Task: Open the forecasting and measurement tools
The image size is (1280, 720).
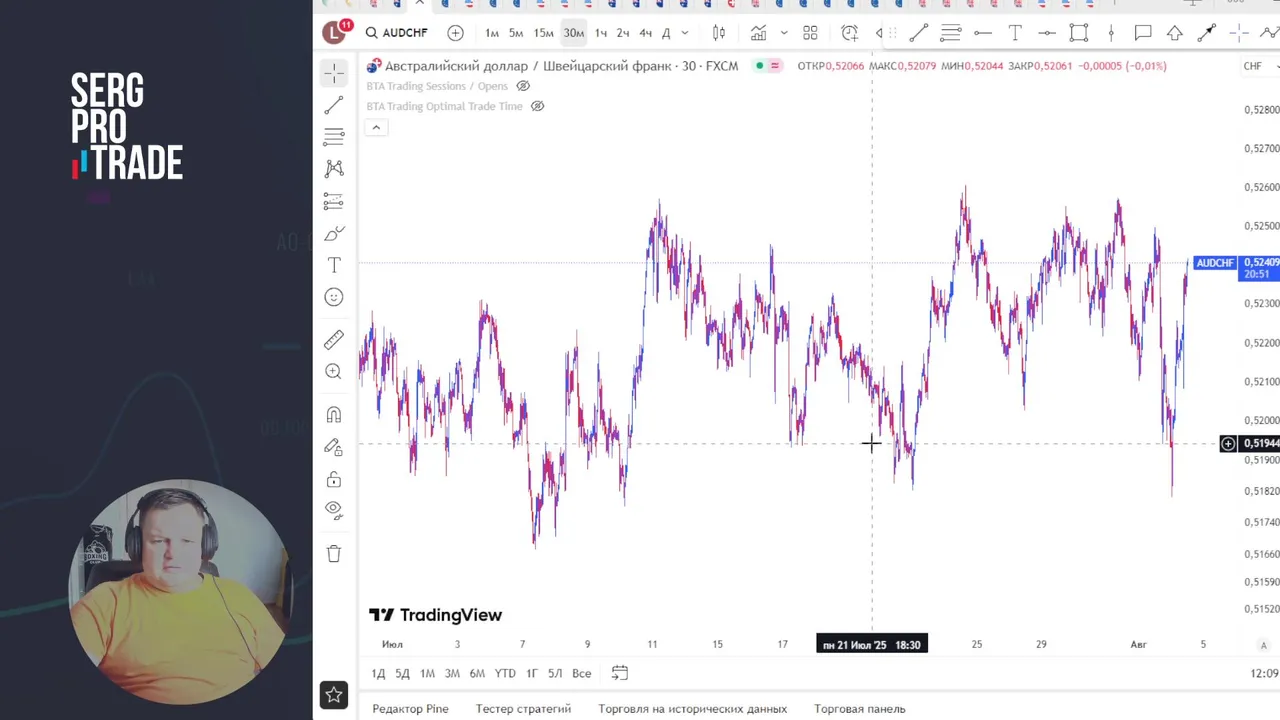Action: point(334,201)
